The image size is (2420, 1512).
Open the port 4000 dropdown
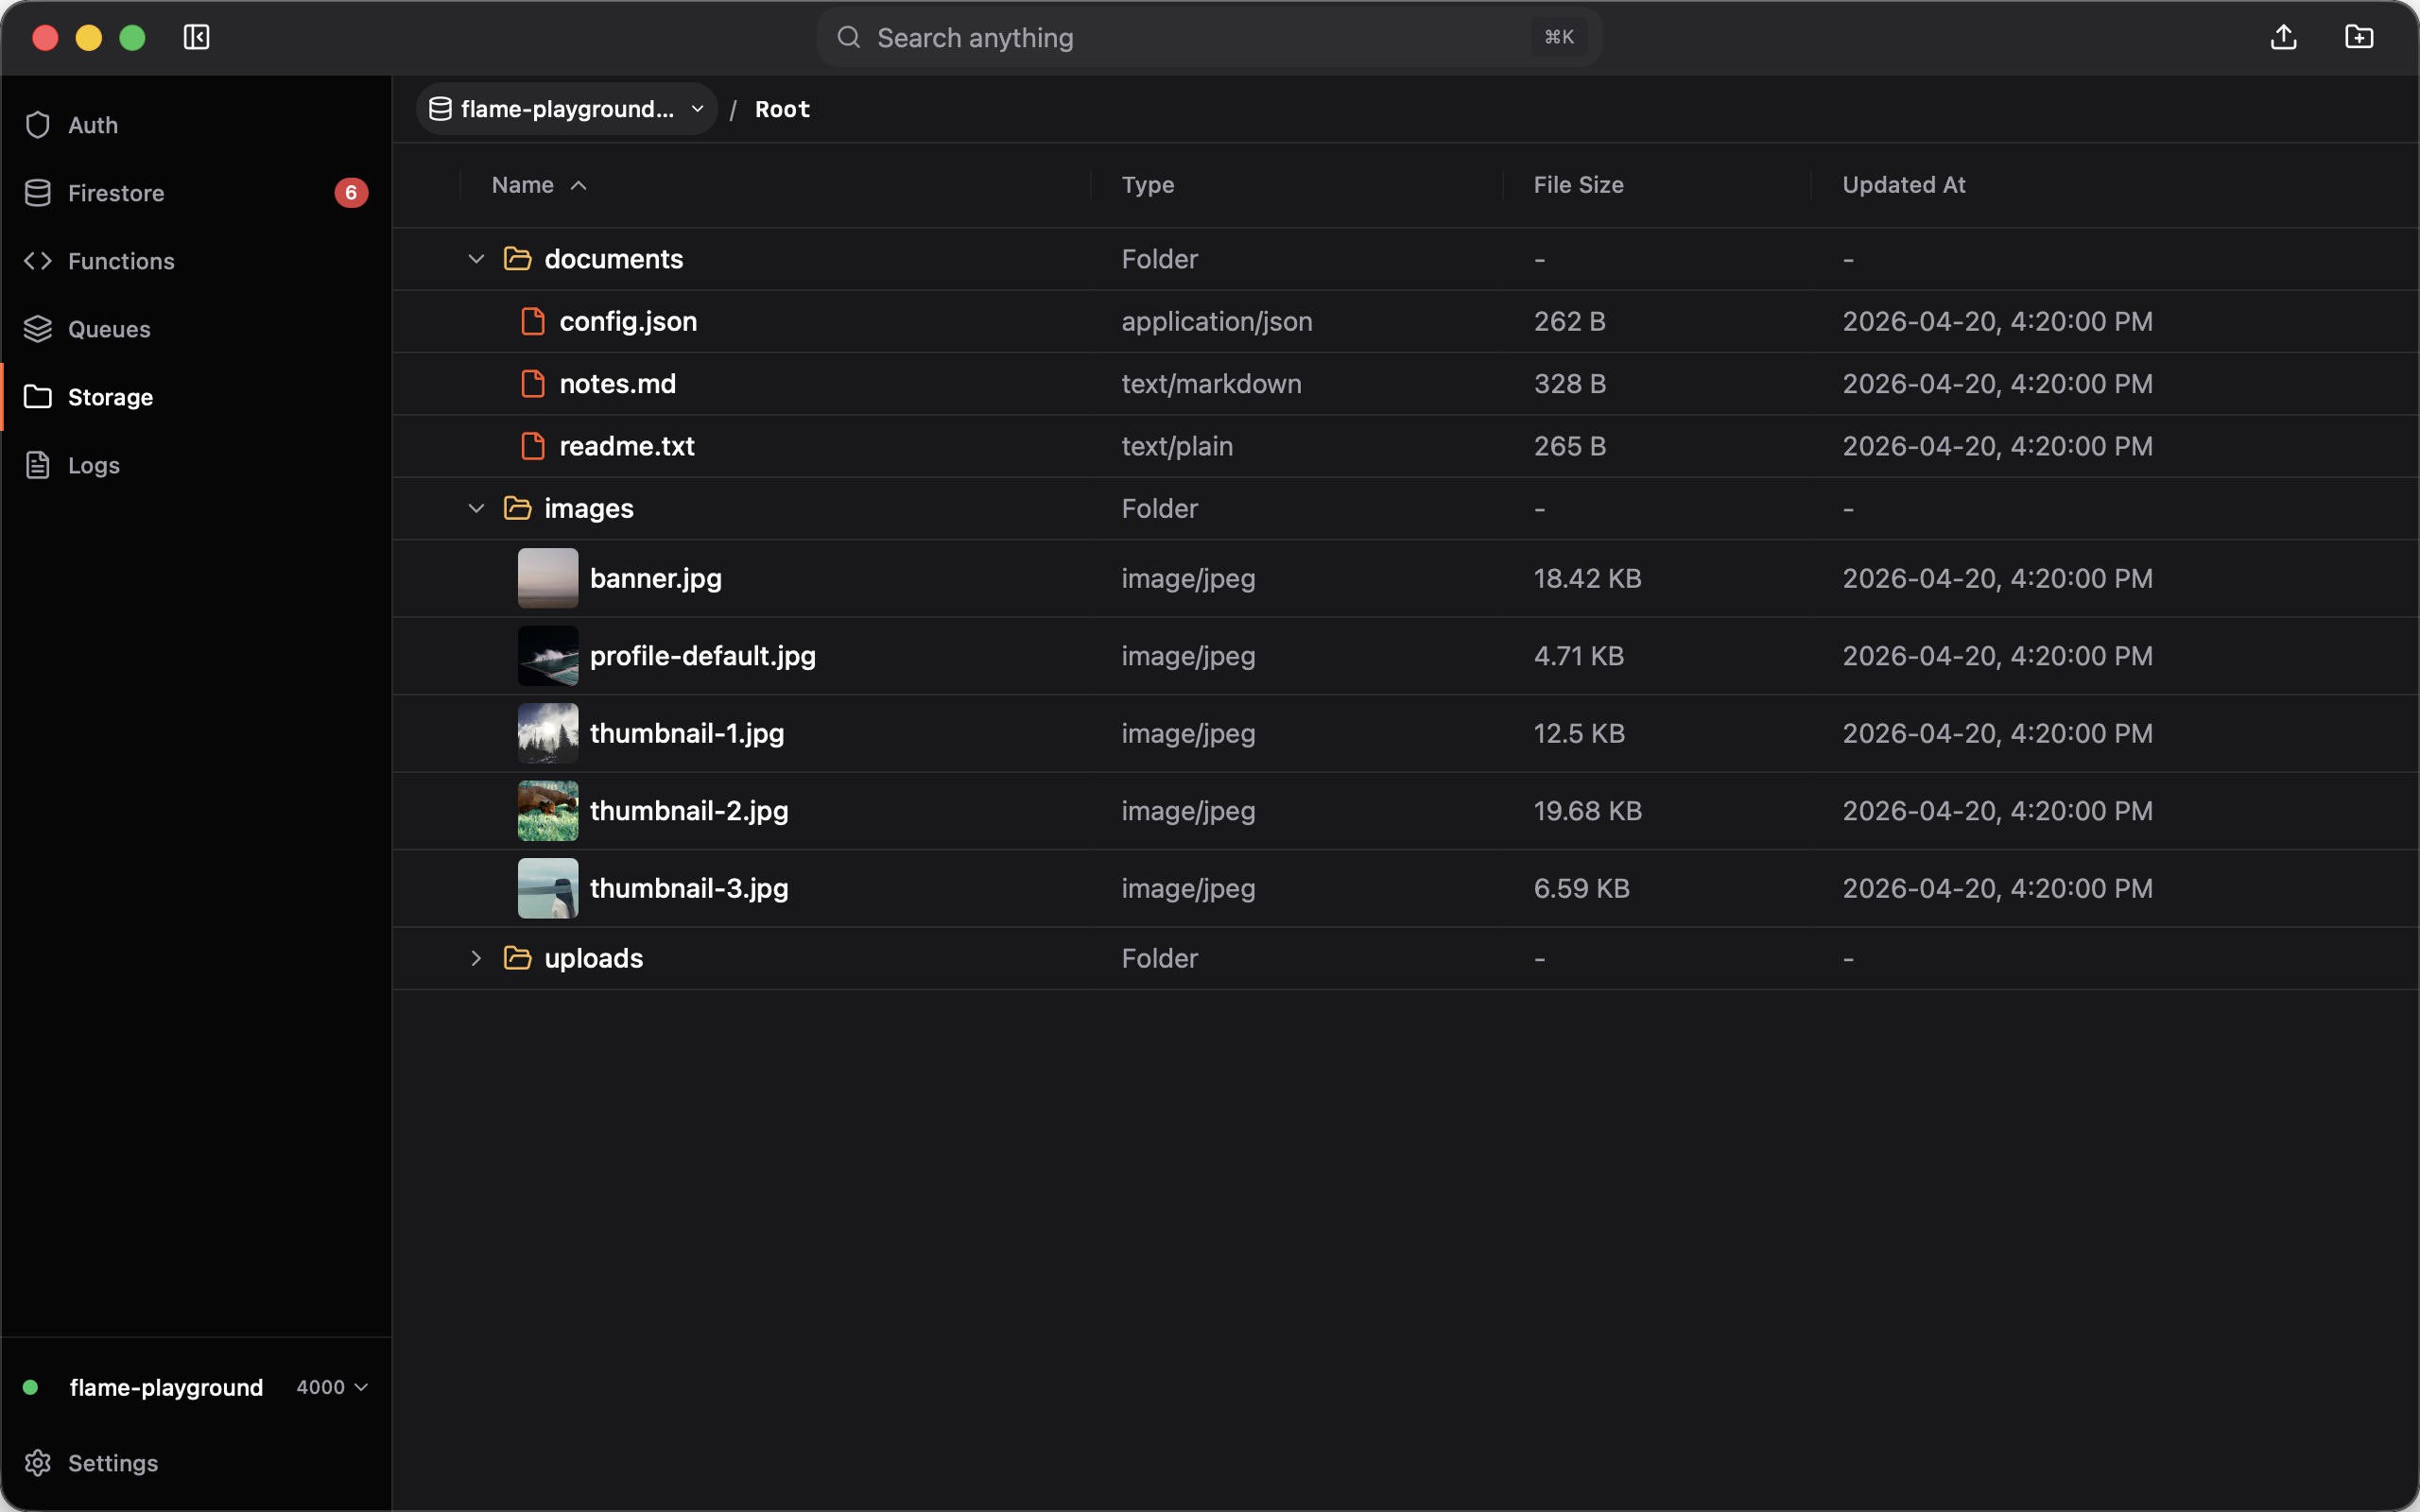tap(332, 1387)
